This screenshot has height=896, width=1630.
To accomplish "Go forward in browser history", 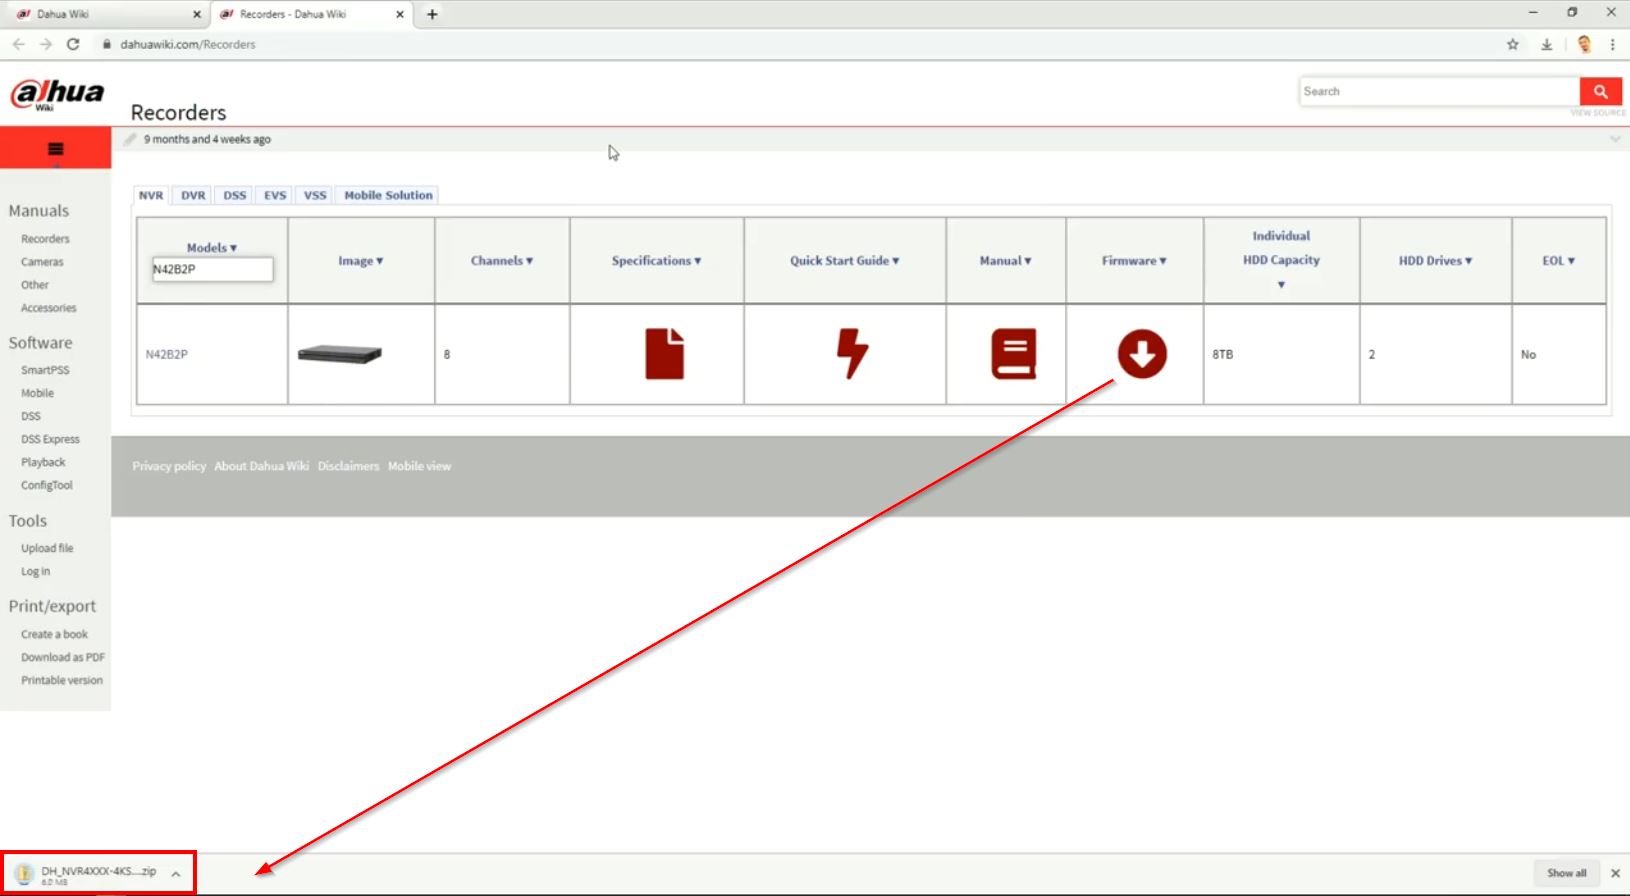I will pos(45,44).
